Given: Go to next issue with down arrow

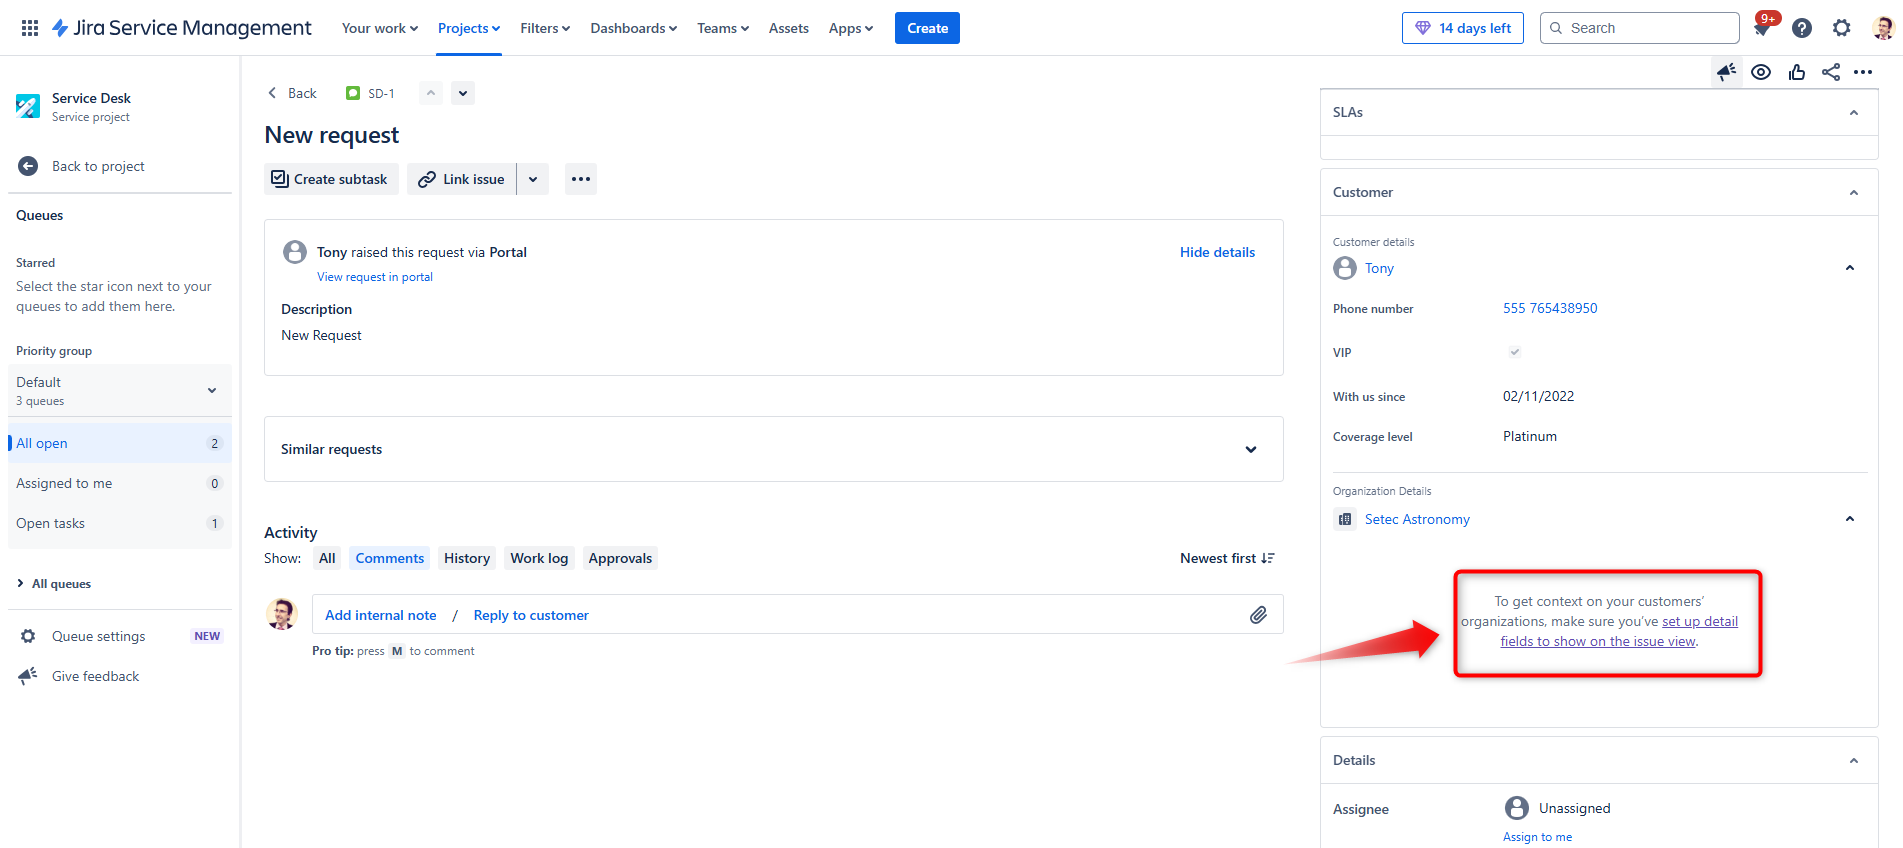Looking at the screenshot, I should click(x=463, y=93).
